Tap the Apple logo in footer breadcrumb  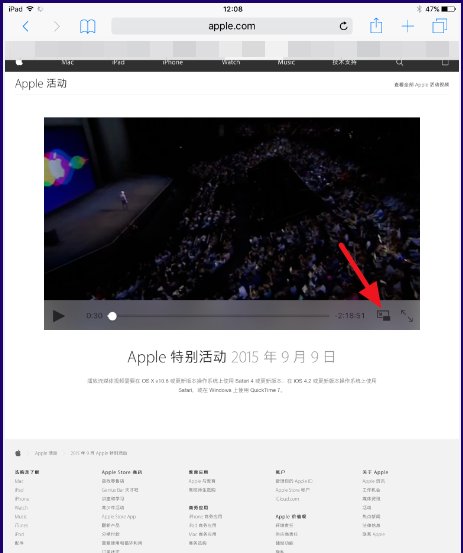pos(18,453)
